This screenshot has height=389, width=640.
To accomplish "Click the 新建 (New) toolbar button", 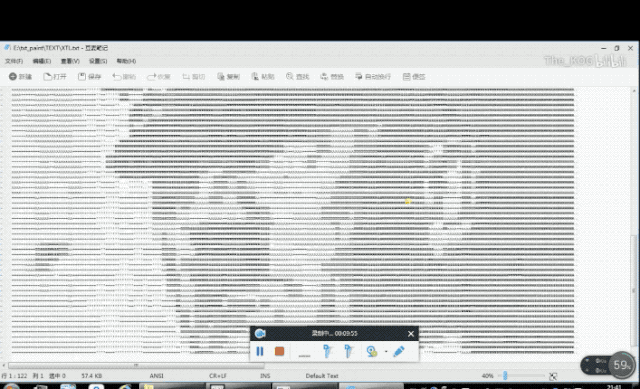I will coord(20,76).
